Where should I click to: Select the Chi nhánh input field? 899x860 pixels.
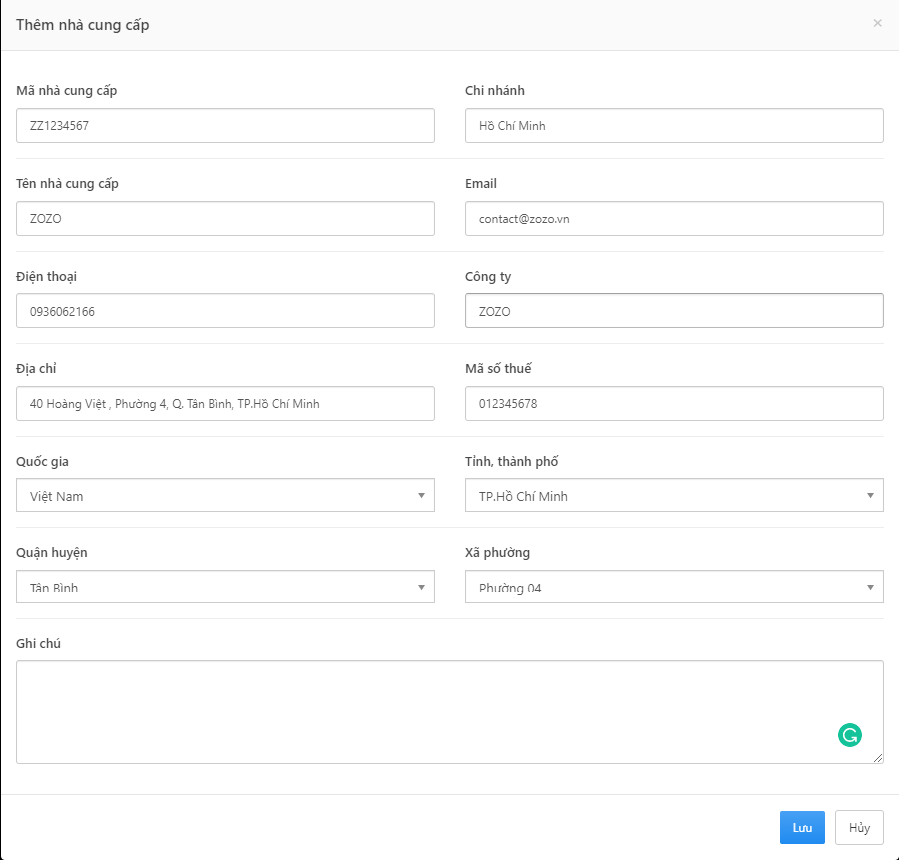[674, 126]
